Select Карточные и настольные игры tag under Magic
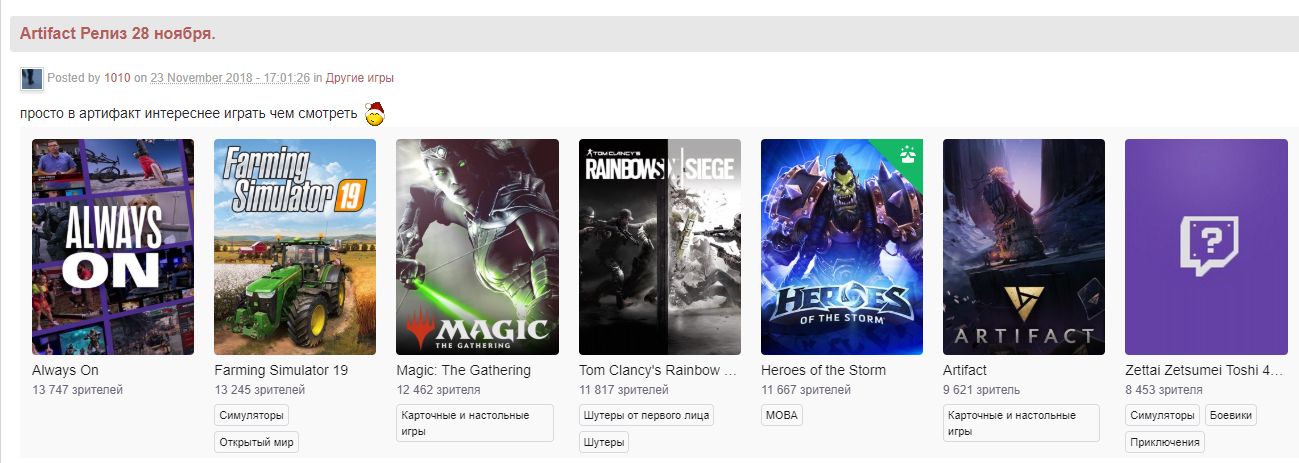Viewport: 1299px width, 463px height. [475, 423]
